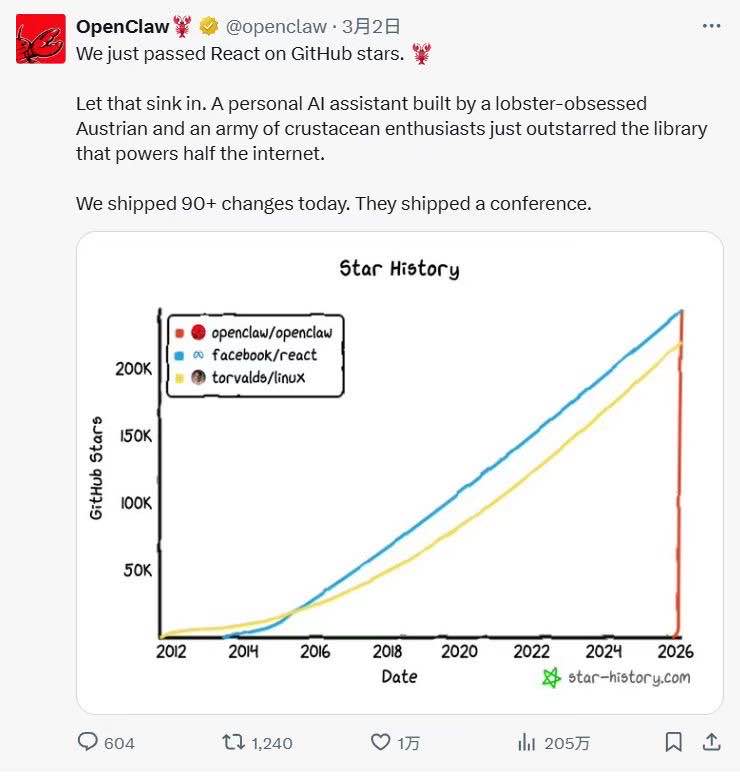View tweet analytics bar-chart icon
740x776 pixels.
click(x=527, y=742)
